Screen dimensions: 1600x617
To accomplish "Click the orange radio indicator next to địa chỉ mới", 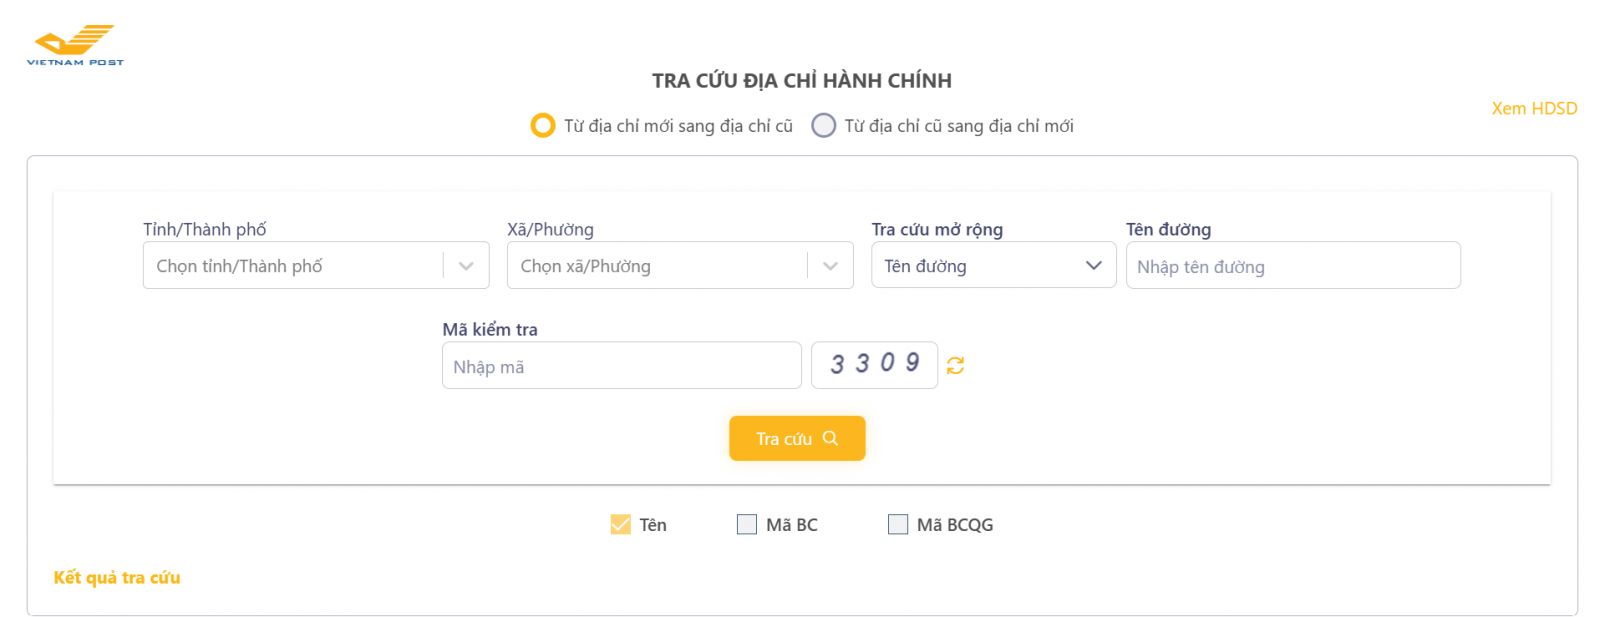I will 542,125.
